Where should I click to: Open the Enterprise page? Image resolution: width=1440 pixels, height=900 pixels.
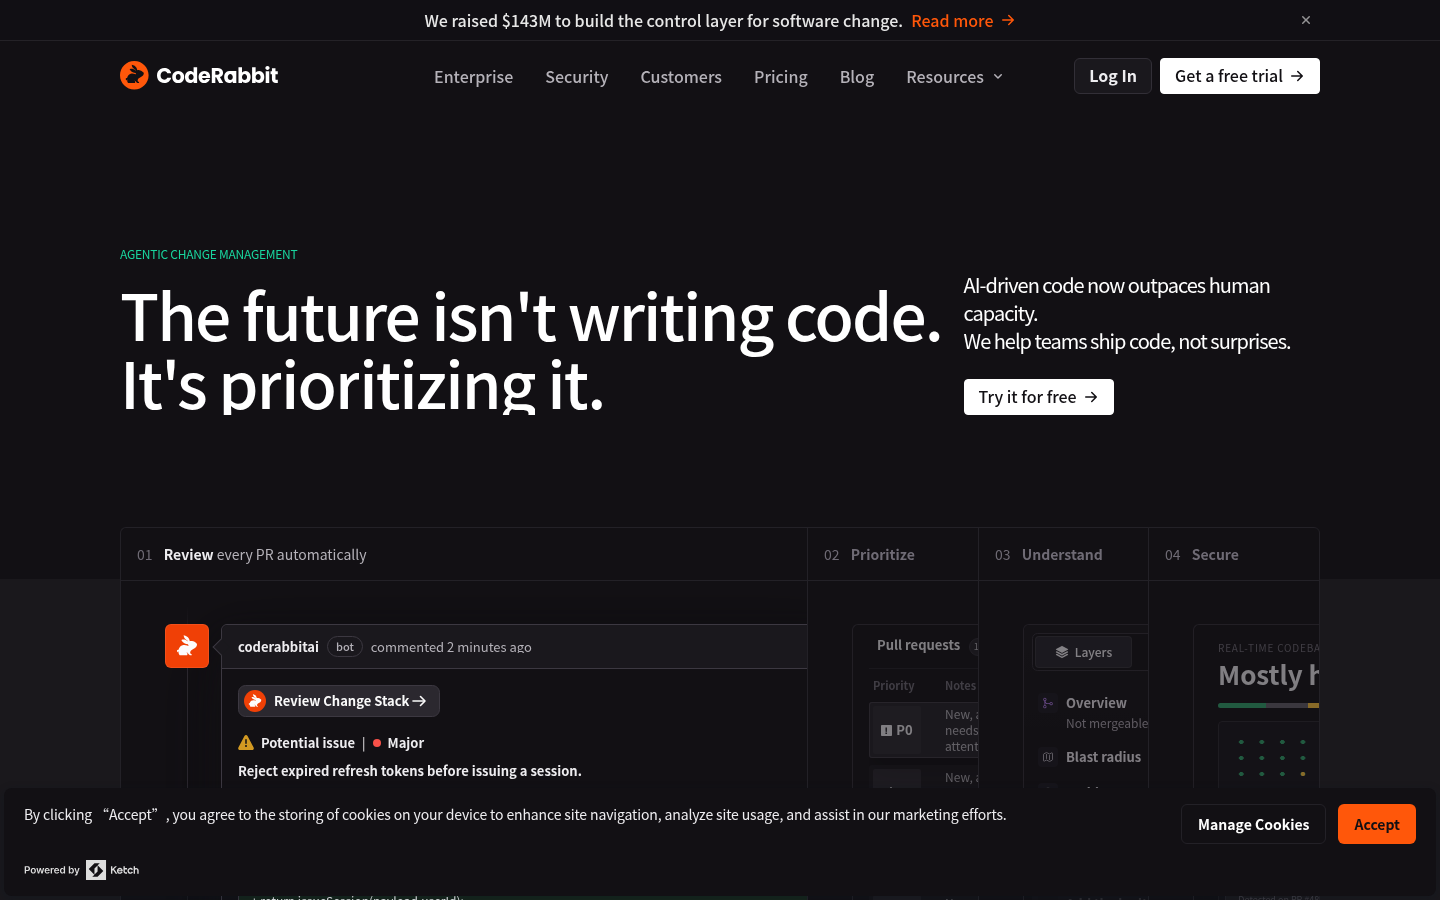pos(473,77)
